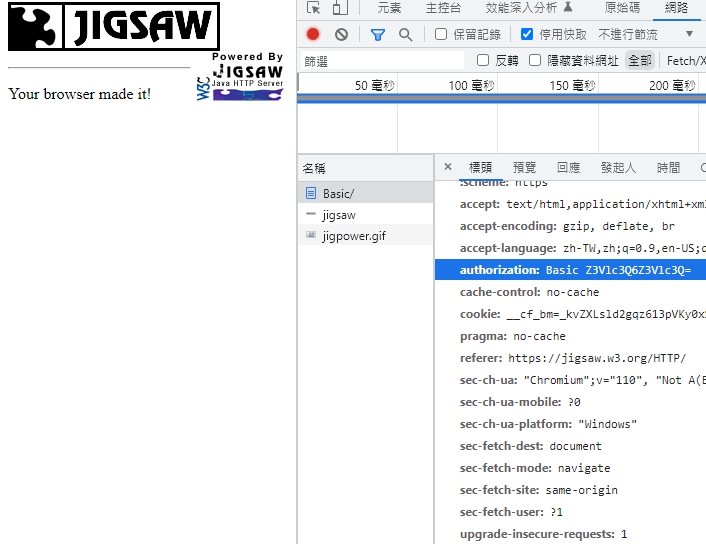Click the network timeline overview bar
The width and height of the screenshot is (706, 544).
click(x=502, y=99)
